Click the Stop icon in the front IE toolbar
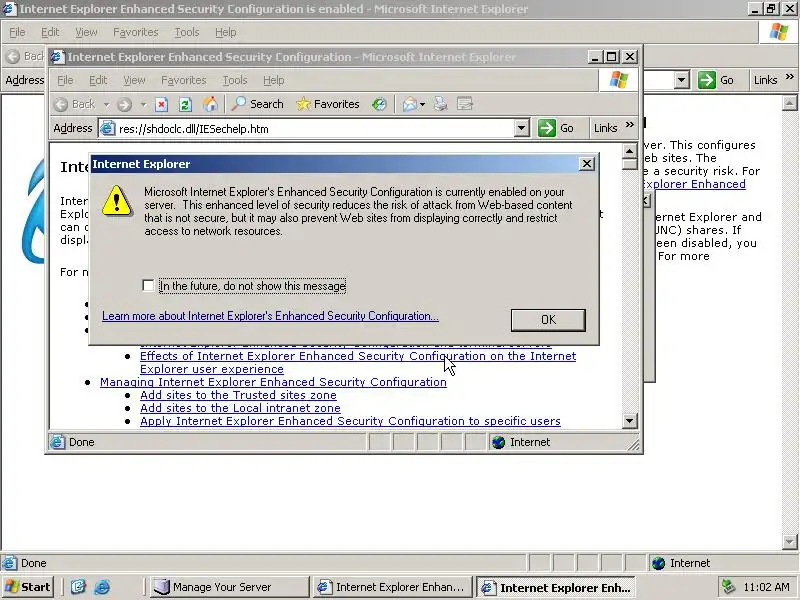Image resolution: width=800 pixels, height=600 pixels. click(x=161, y=105)
